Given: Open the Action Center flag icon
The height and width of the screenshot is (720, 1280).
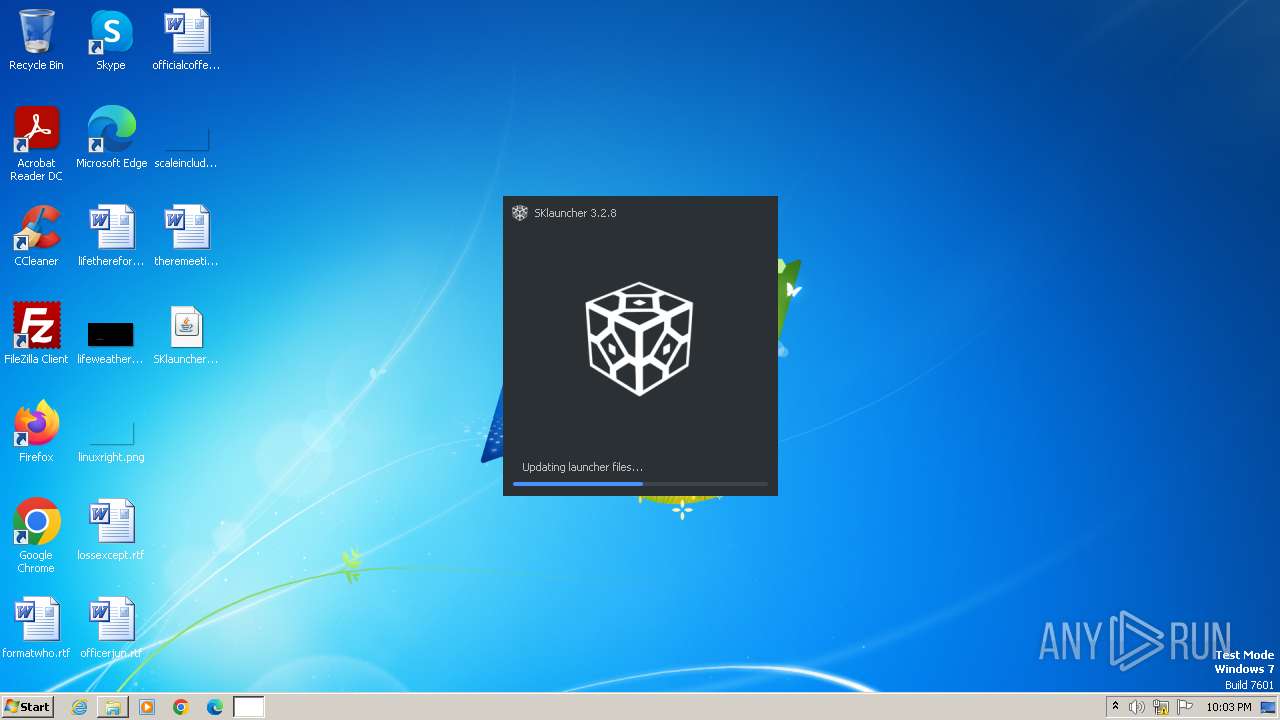Looking at the screenshot, I should [1185, 707].
